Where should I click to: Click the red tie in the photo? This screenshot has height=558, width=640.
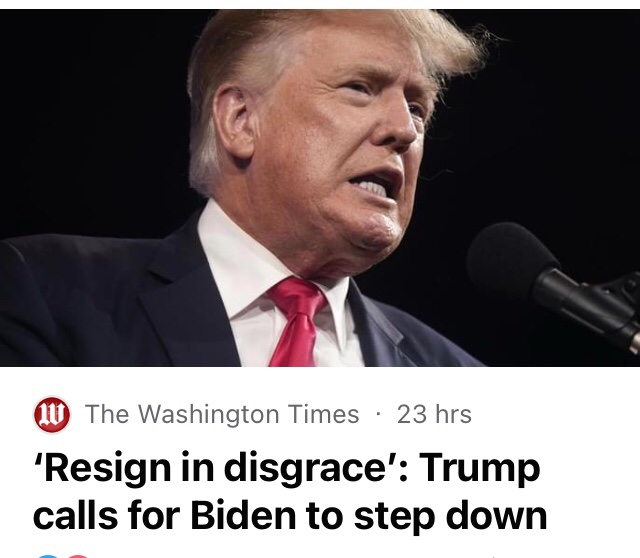point(297,322)
